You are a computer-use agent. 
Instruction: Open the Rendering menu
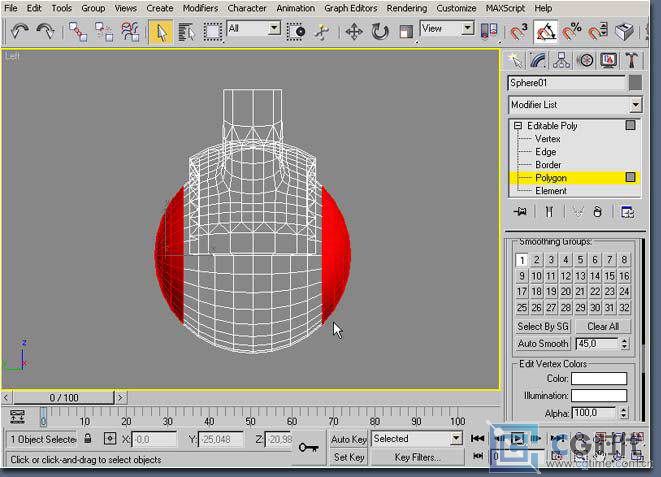(407, 8)
